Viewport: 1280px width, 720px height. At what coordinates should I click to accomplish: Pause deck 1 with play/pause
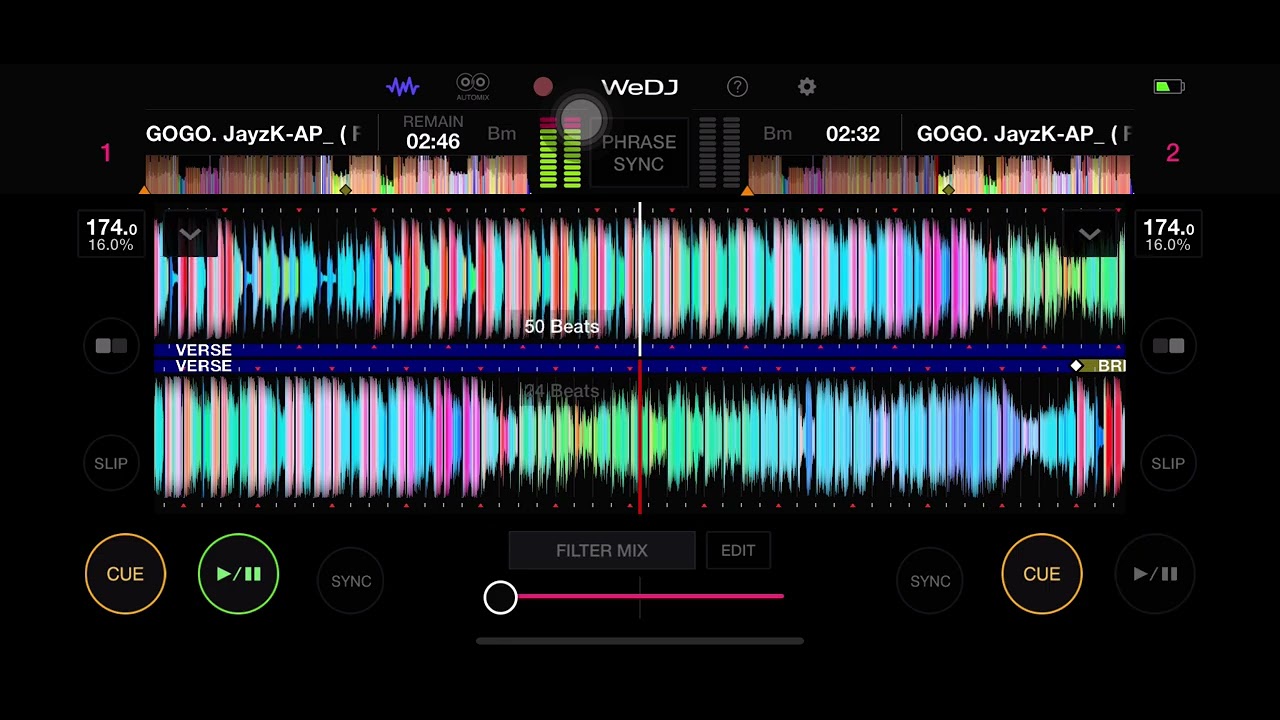coord(238,574)
